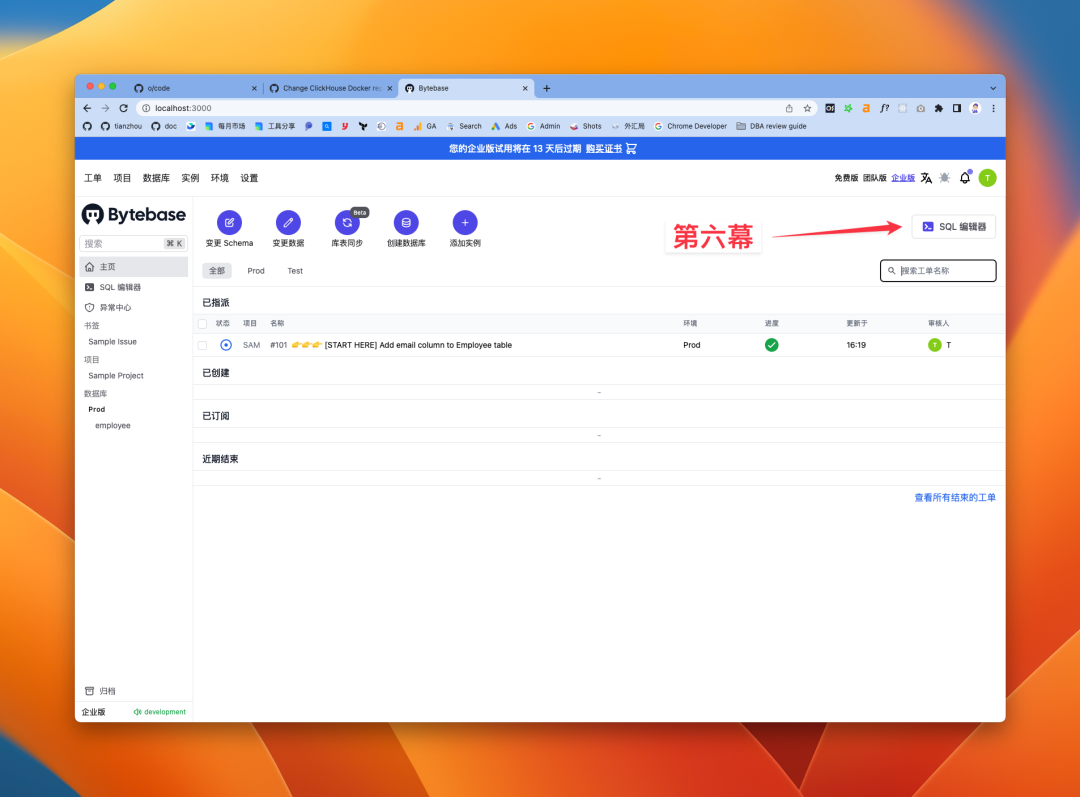
Task: Open the green T user avatar menu
Action: [988, 178]
